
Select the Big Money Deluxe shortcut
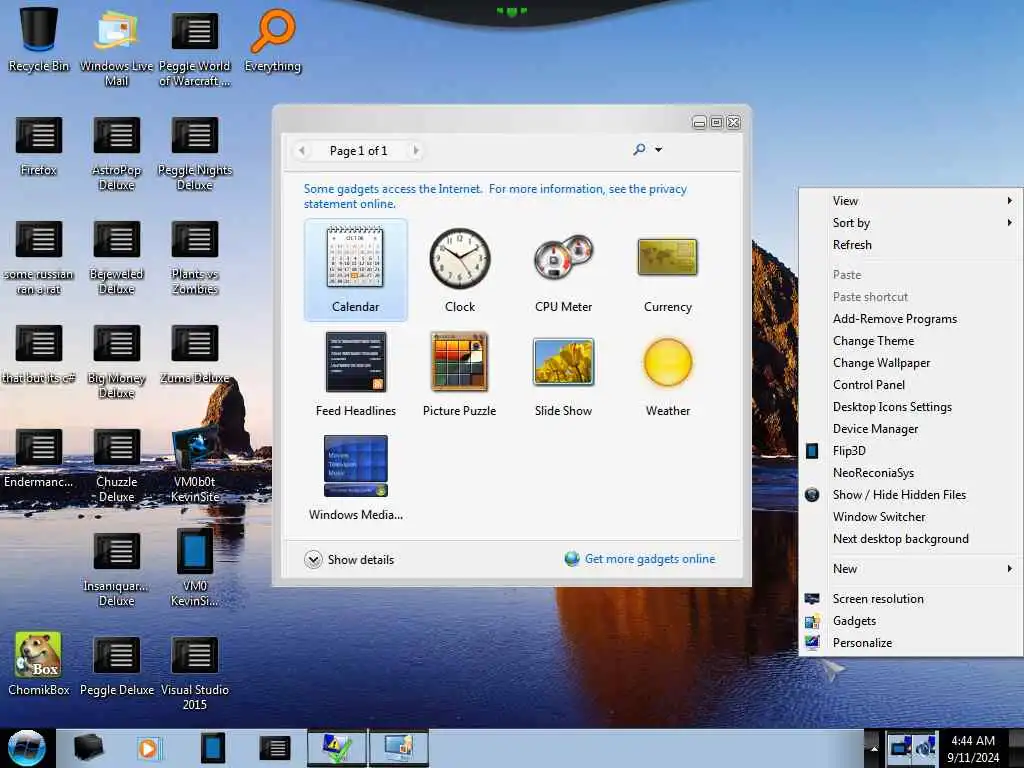(116, 361)
